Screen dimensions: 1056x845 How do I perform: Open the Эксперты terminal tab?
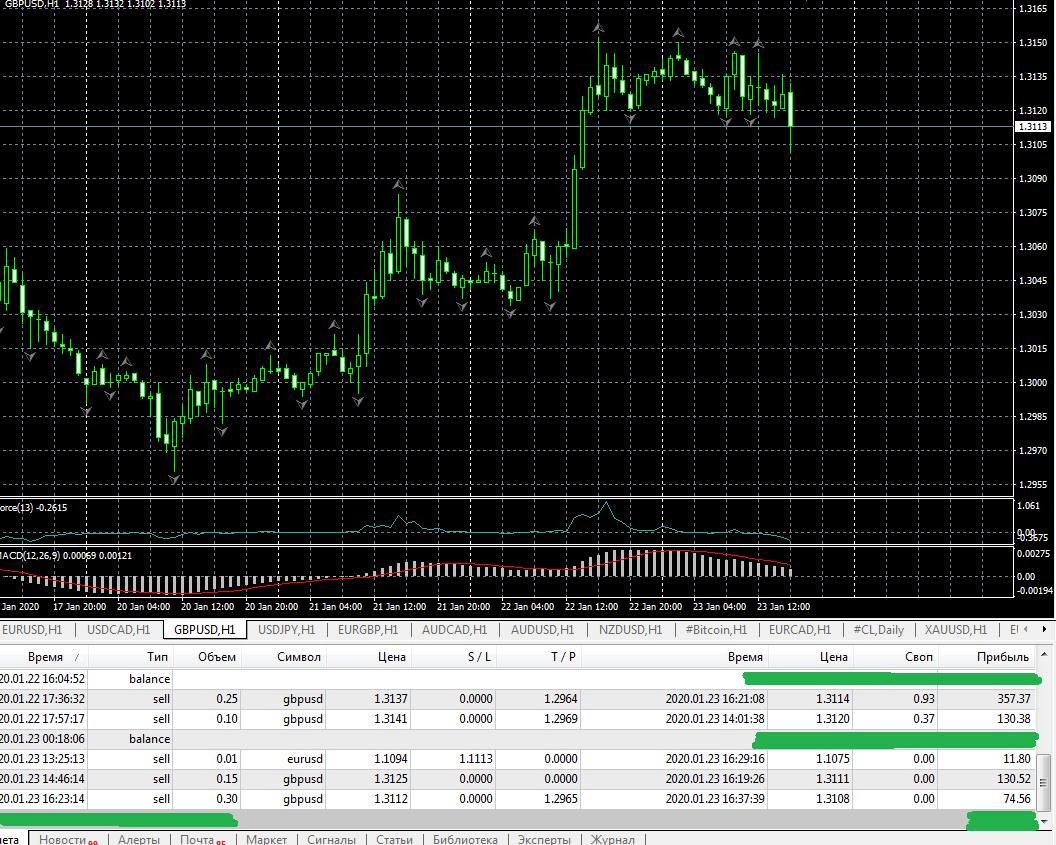pyautogui.click(x=544, y=839)
